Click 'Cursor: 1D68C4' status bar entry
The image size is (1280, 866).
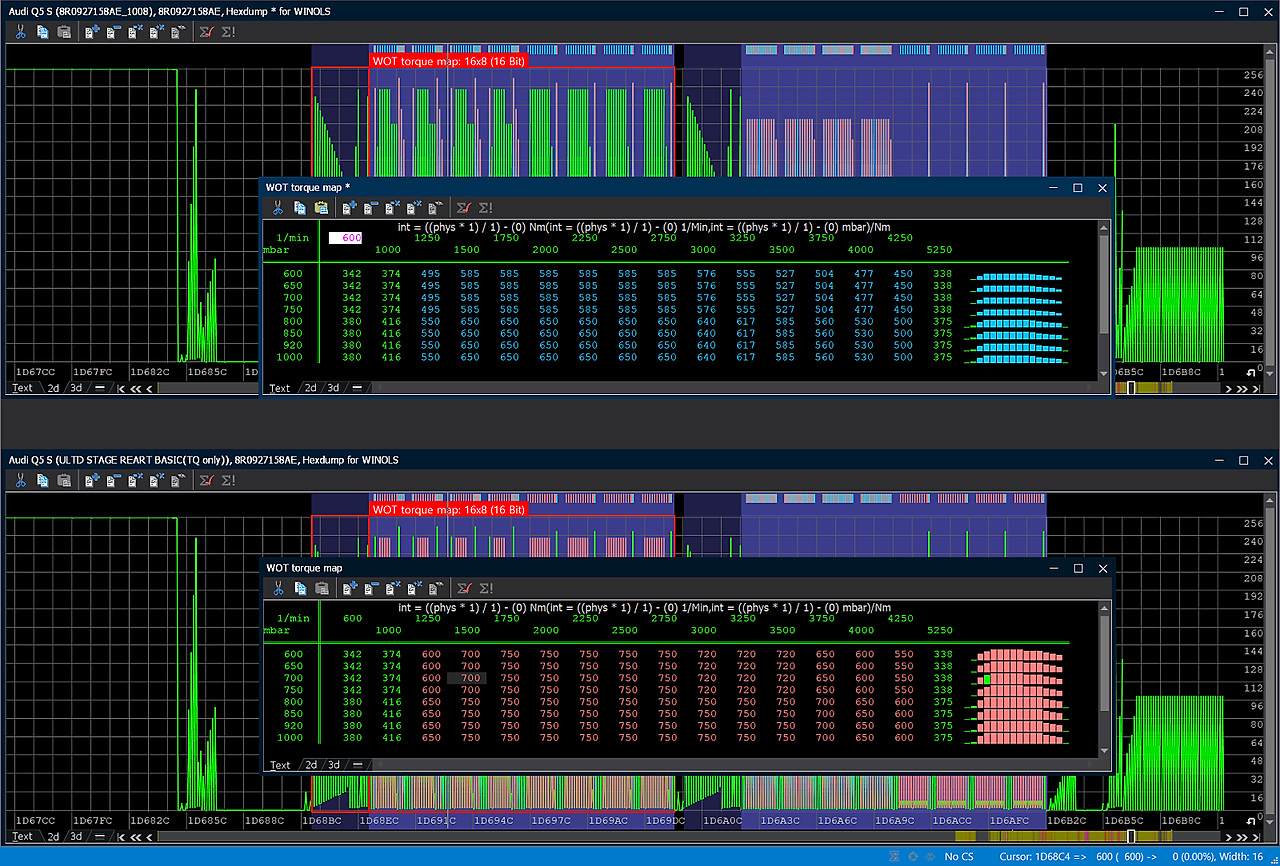(x=1042, y=857)
